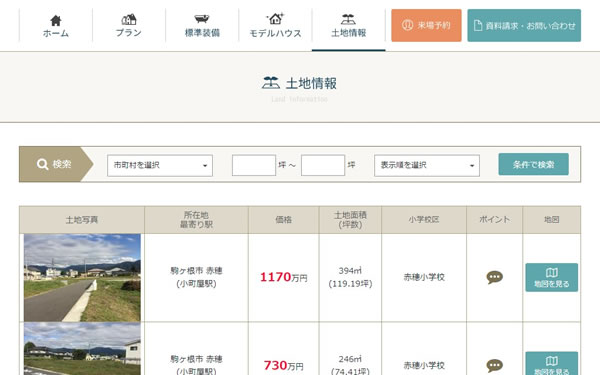Image resolution: width=600 pixels, height=375 pixels.
Task: Click the 価格 column header
Action: 284,220
